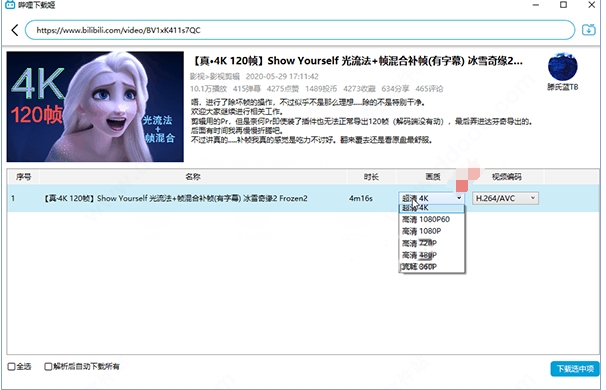606x390 pixels.
Task: Click the 视频编码 column header
Action: pos(506,177)
